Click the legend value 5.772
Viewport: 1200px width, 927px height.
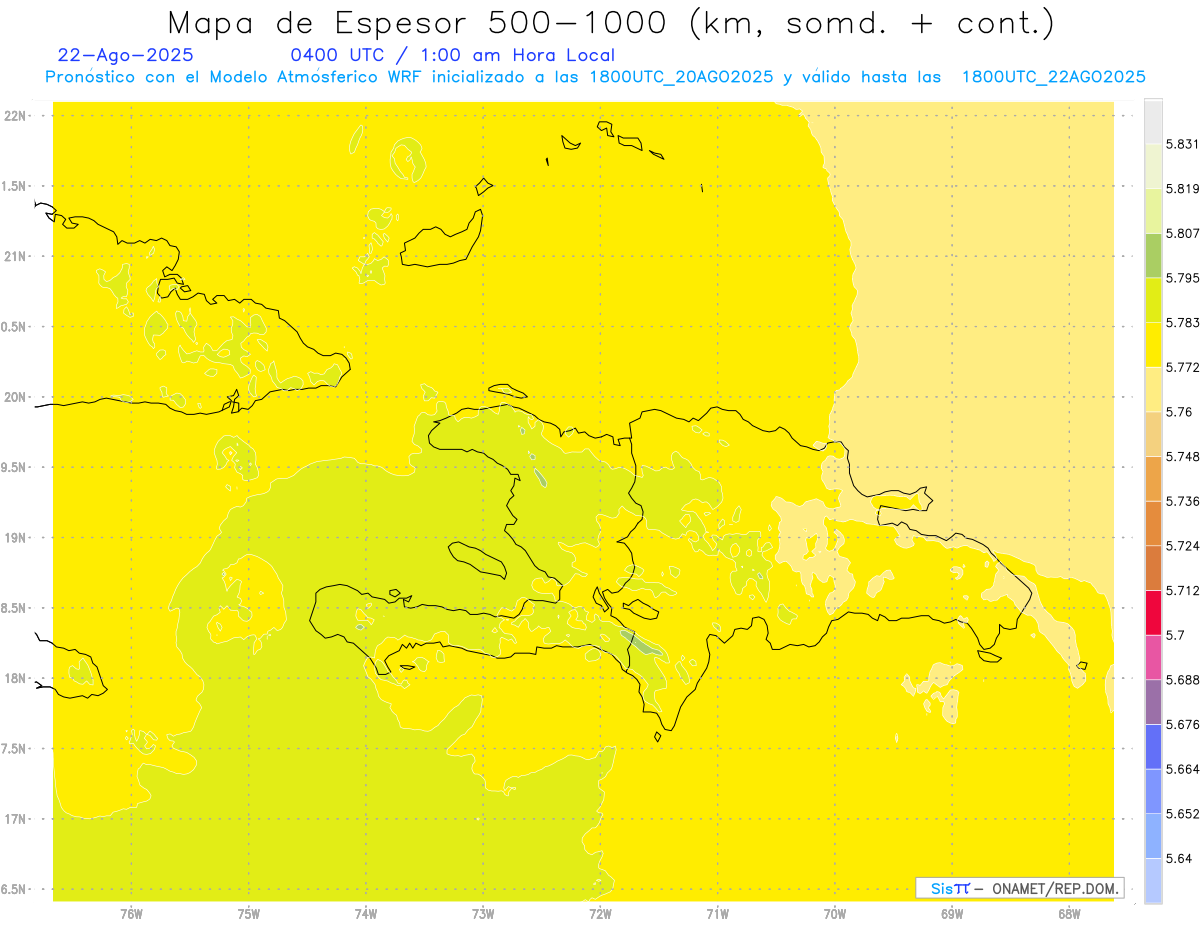coord(1182,367)
